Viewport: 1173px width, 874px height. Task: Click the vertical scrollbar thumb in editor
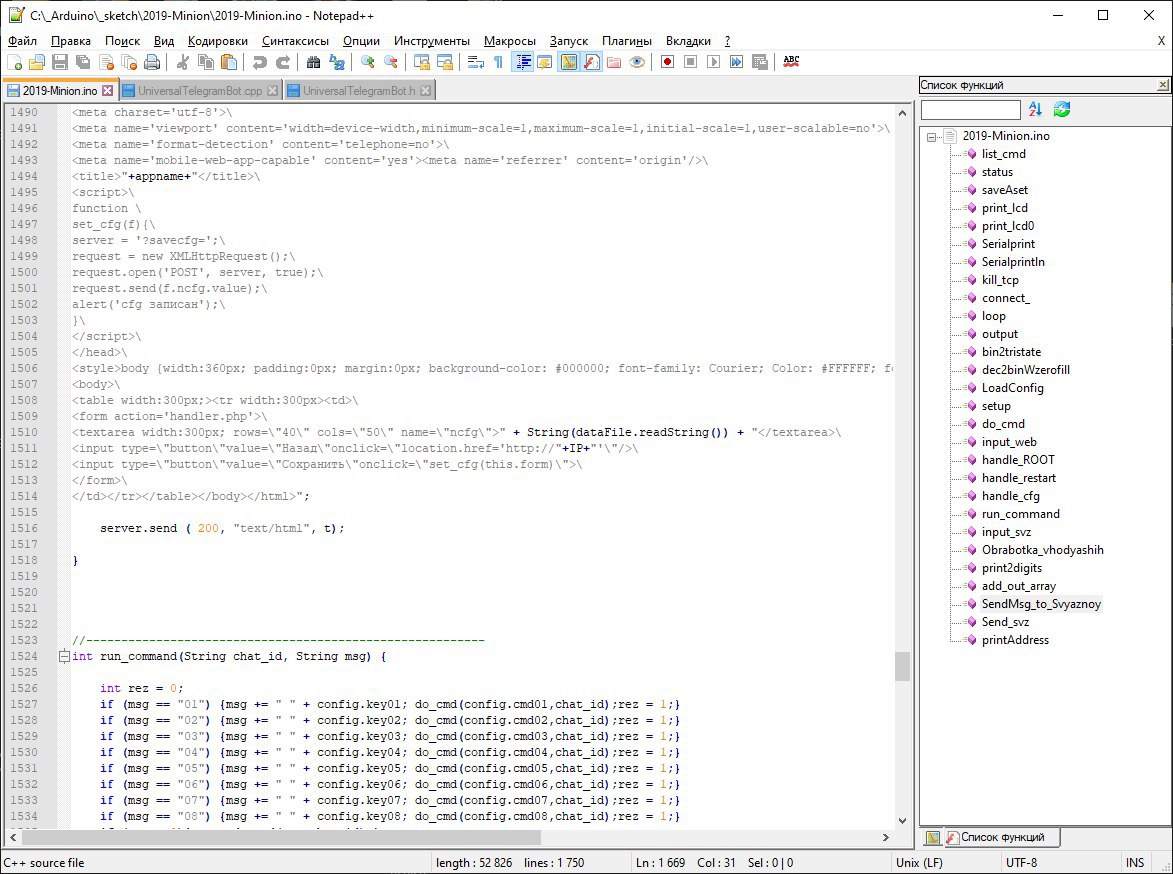[902, 666]
